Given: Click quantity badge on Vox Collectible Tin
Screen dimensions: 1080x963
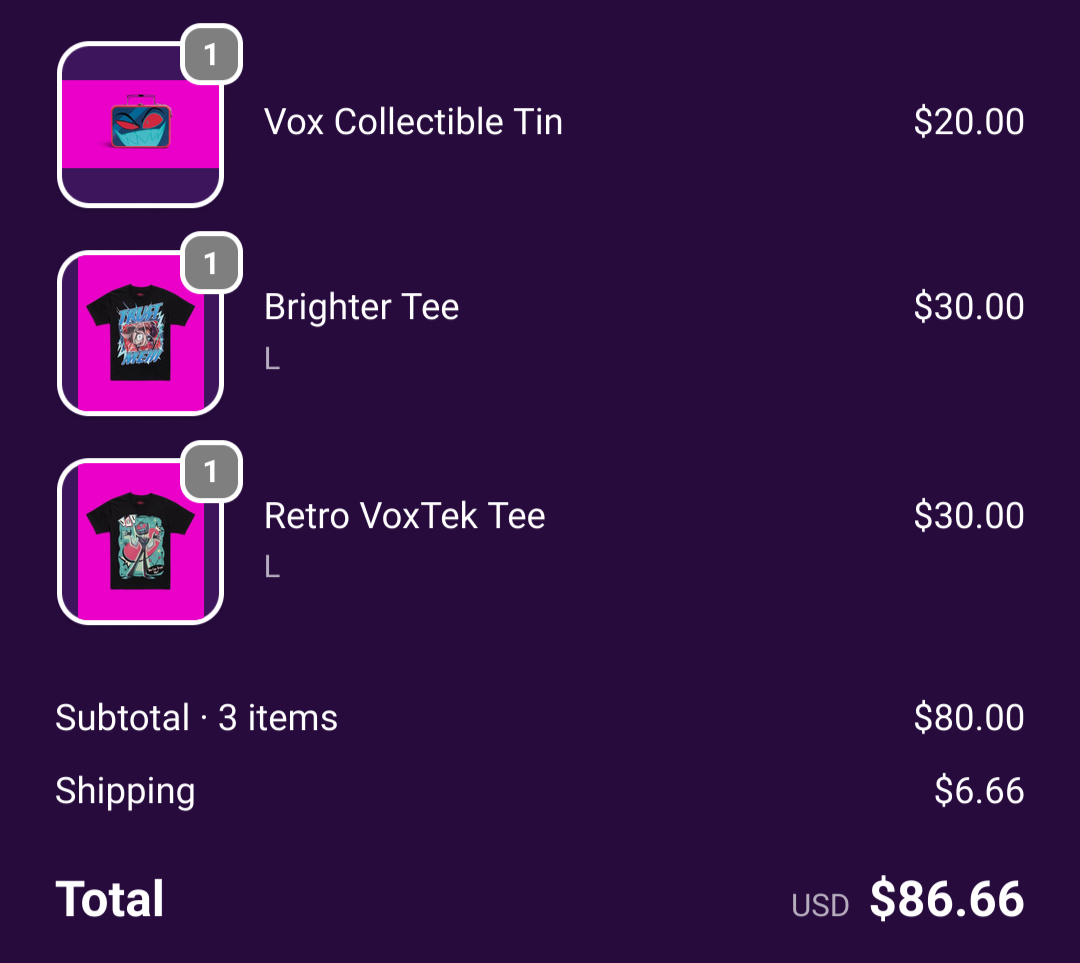Looking at the screenshot, I should click(211, 54).
